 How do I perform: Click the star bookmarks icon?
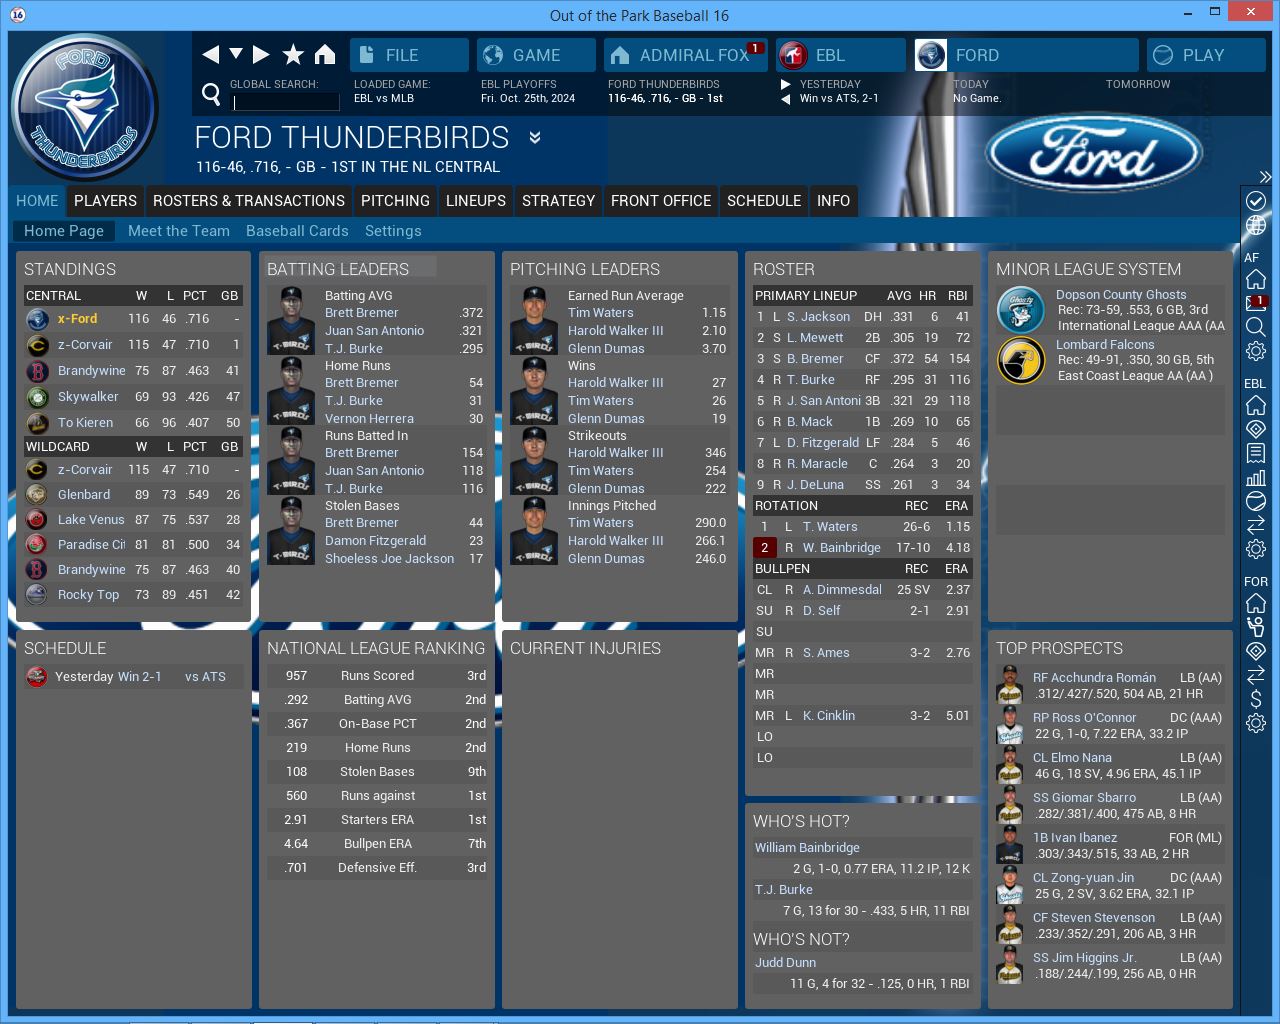coord(293,55)
